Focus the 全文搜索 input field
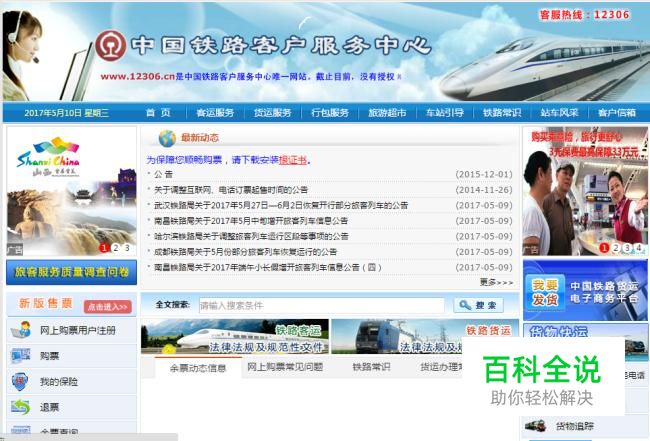This screenshot has height=441, width=650. (322, 305)
